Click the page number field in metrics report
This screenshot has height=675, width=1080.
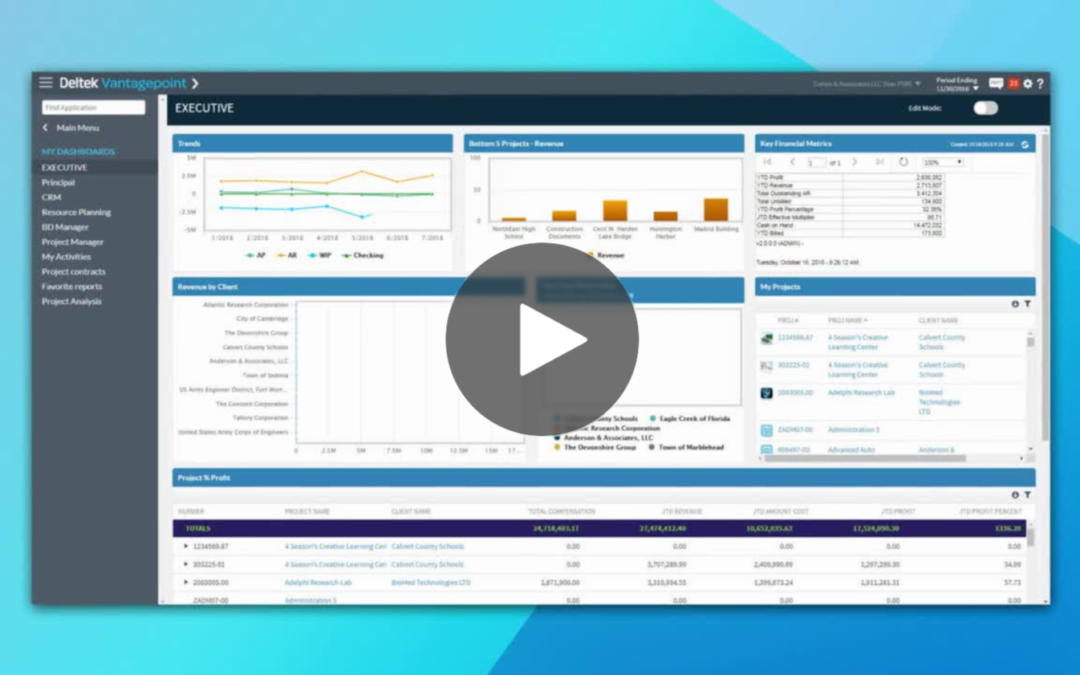(815, 163)
